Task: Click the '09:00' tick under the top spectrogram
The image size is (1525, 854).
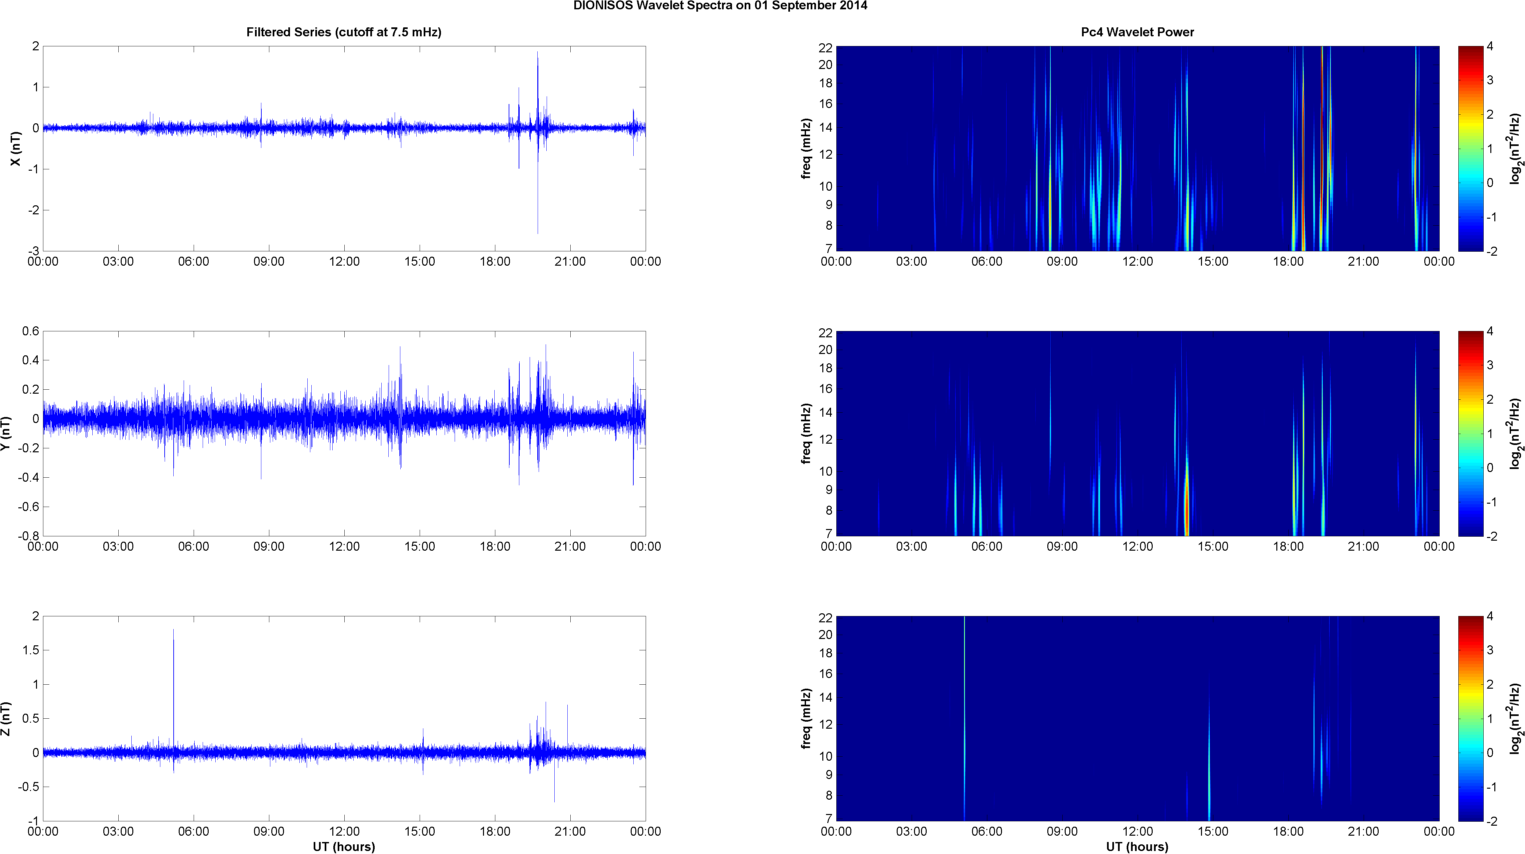Action: [1062, 262]
